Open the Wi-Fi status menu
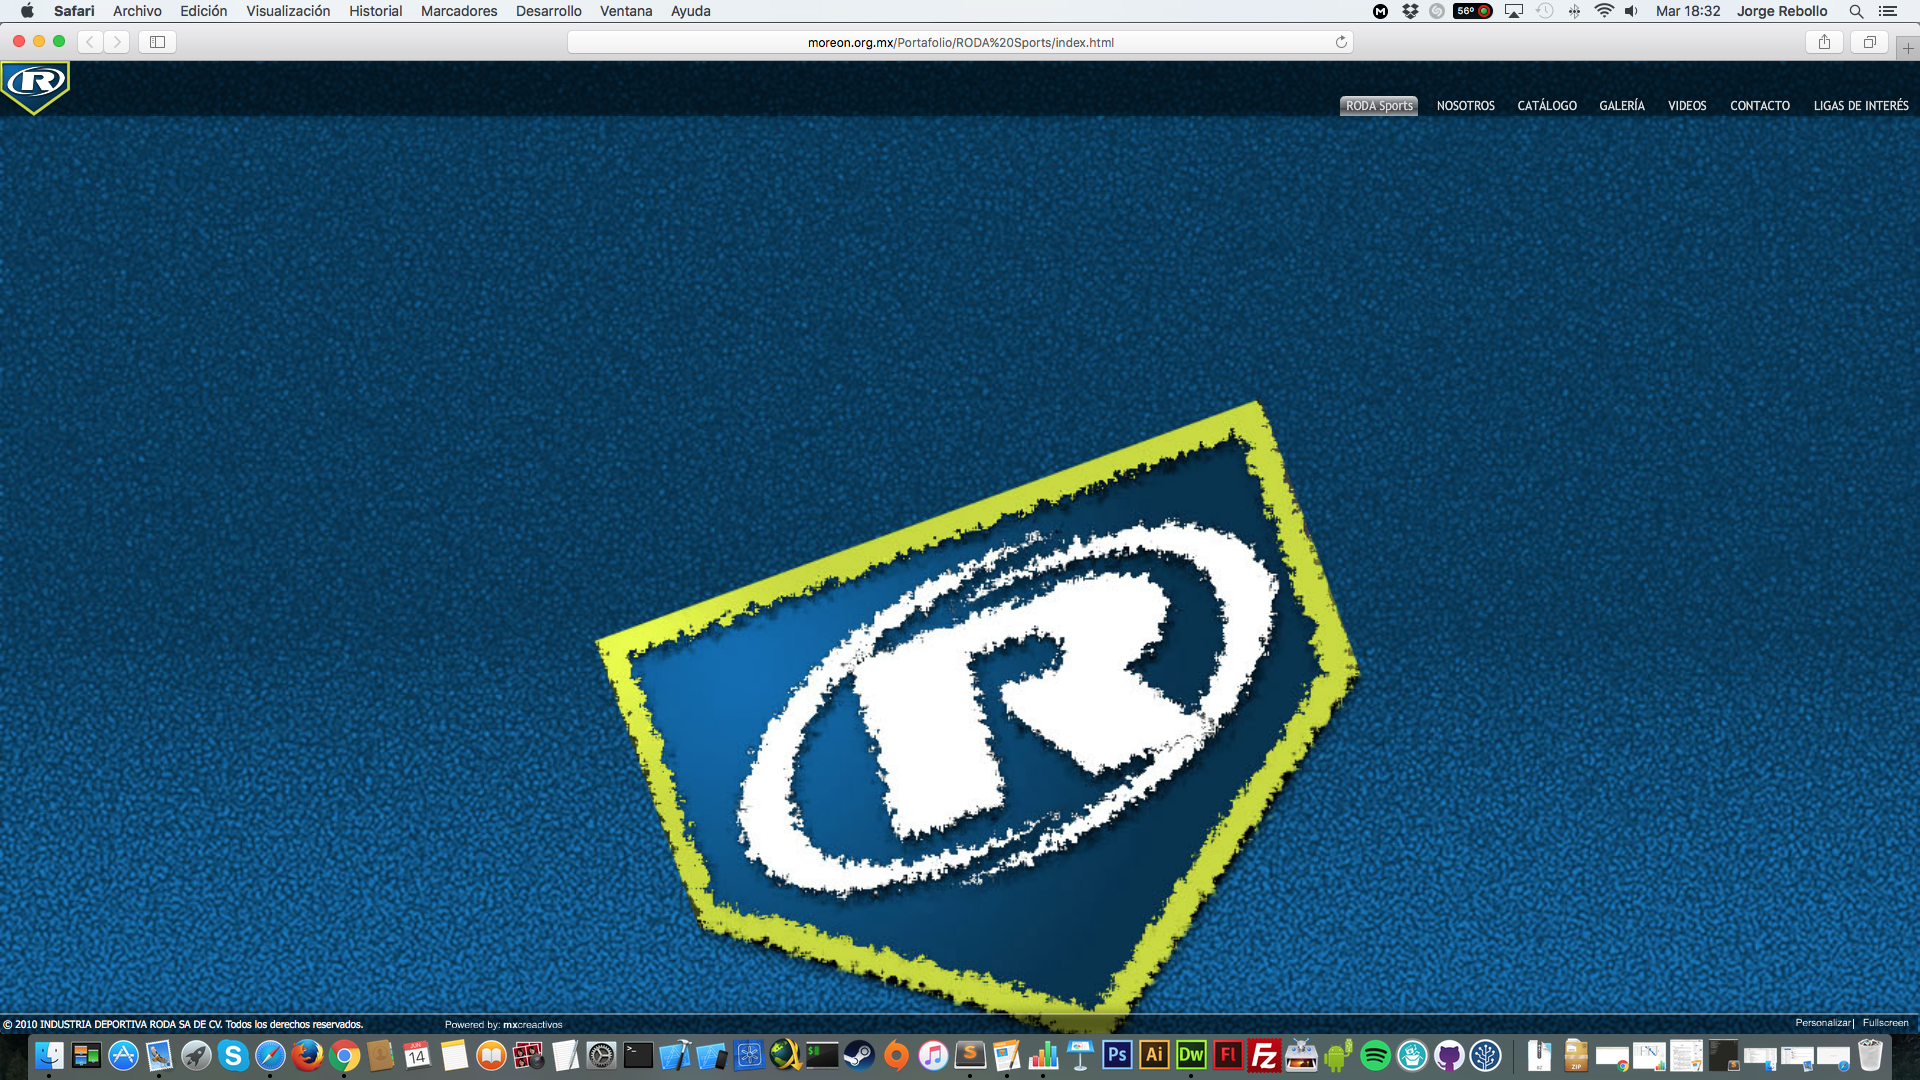The width and height of the screenshot is (1920, 1080). pos(1604,11)
